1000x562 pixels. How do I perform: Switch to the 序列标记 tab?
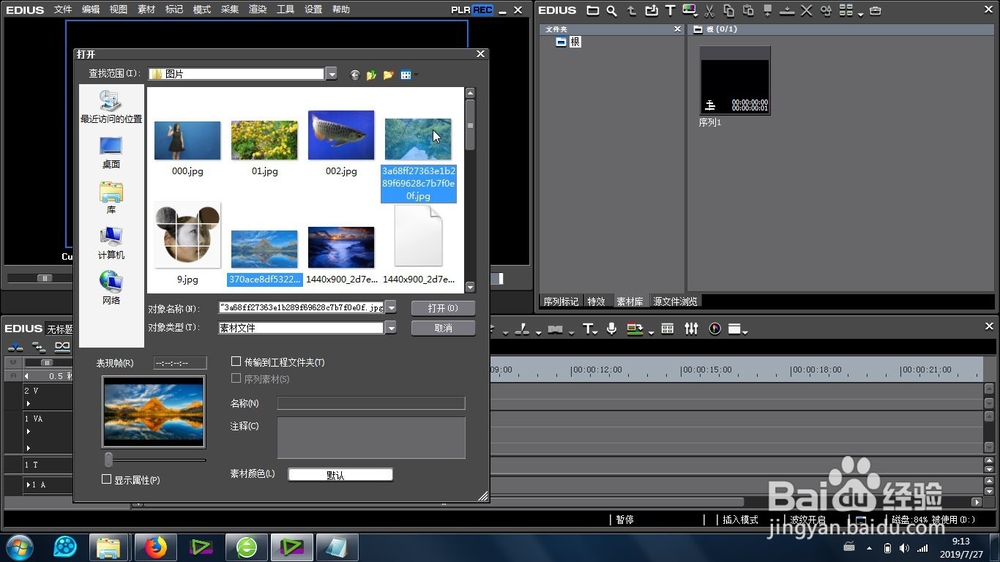[561, 301]
